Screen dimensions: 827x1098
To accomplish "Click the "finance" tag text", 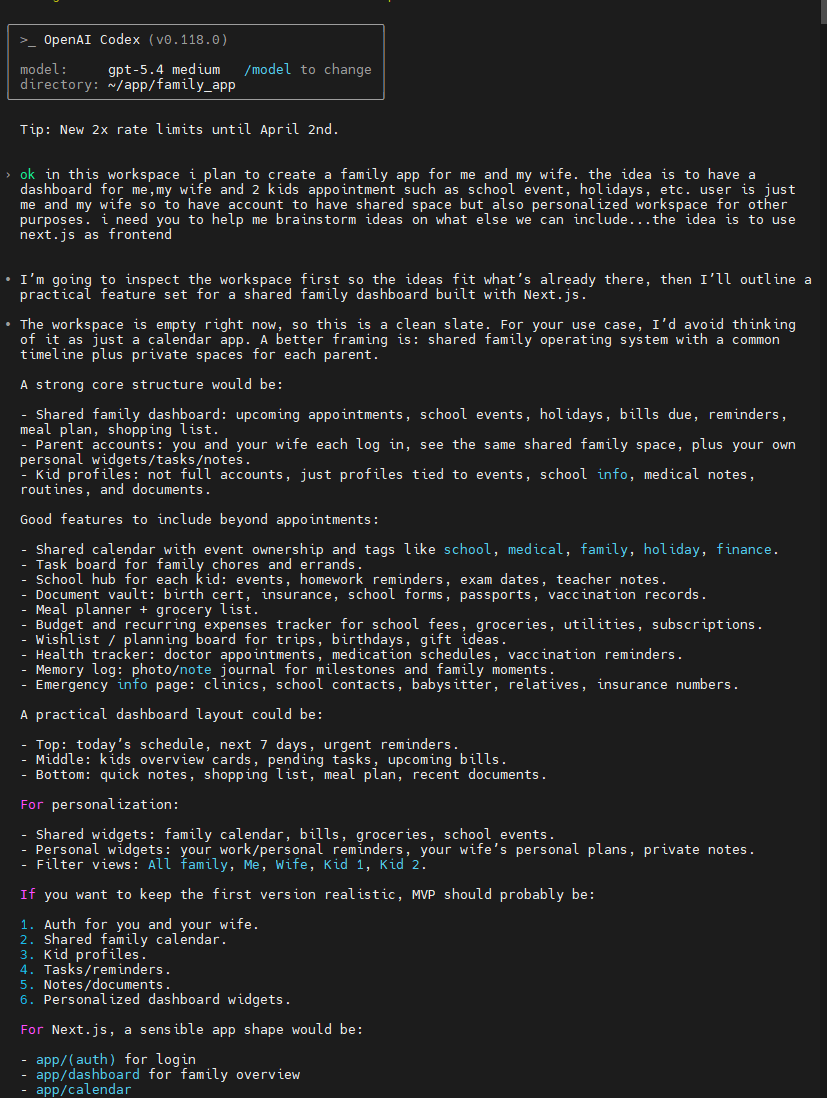I will pos(743,550).
